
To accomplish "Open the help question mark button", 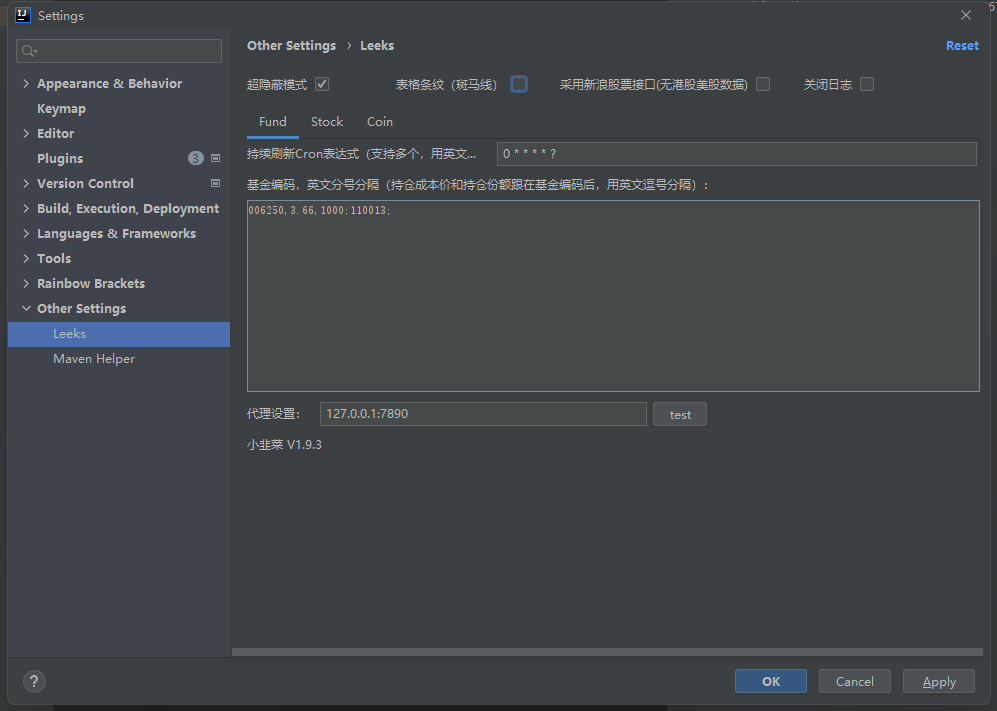I will (x=34, y=681).
